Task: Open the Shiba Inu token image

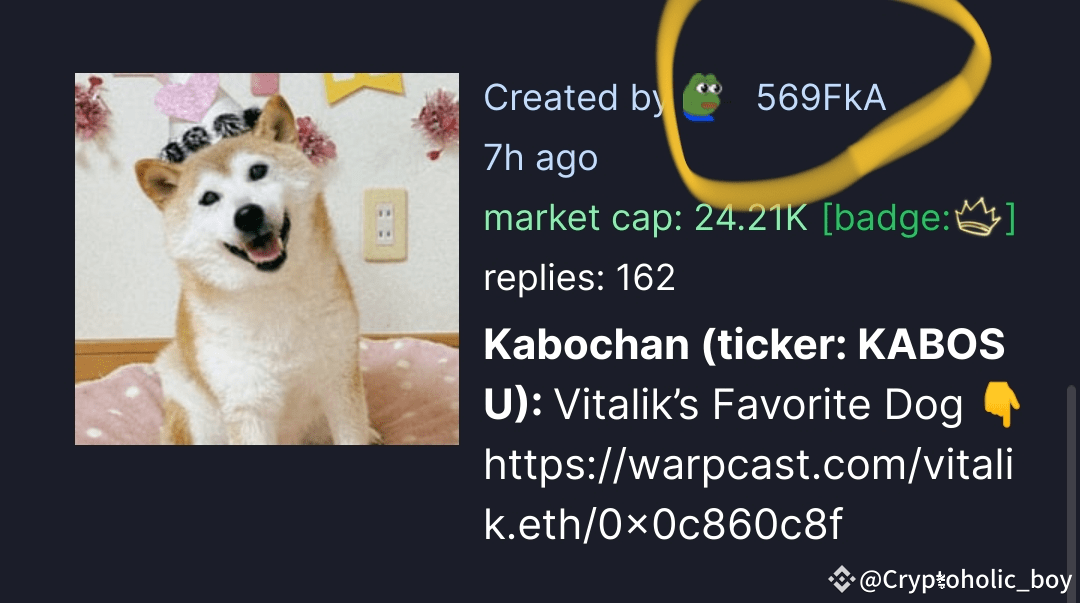Action: click(x=267, y=258)
